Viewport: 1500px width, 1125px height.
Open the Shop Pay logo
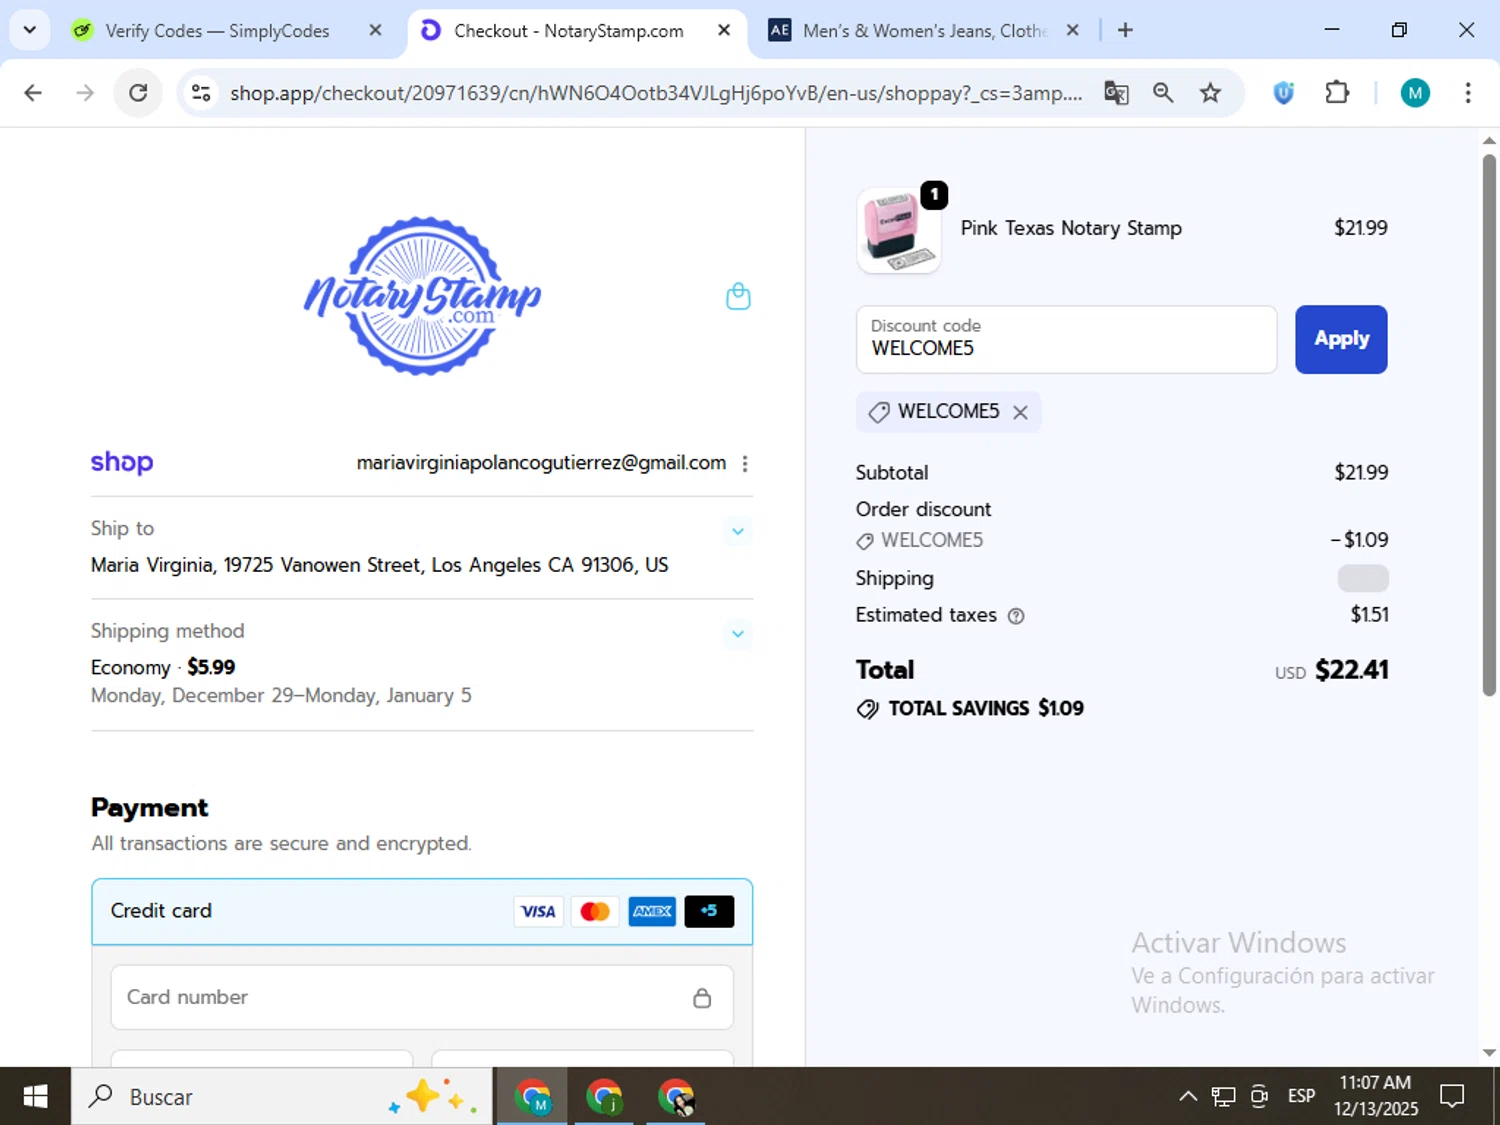pos(122,462)
